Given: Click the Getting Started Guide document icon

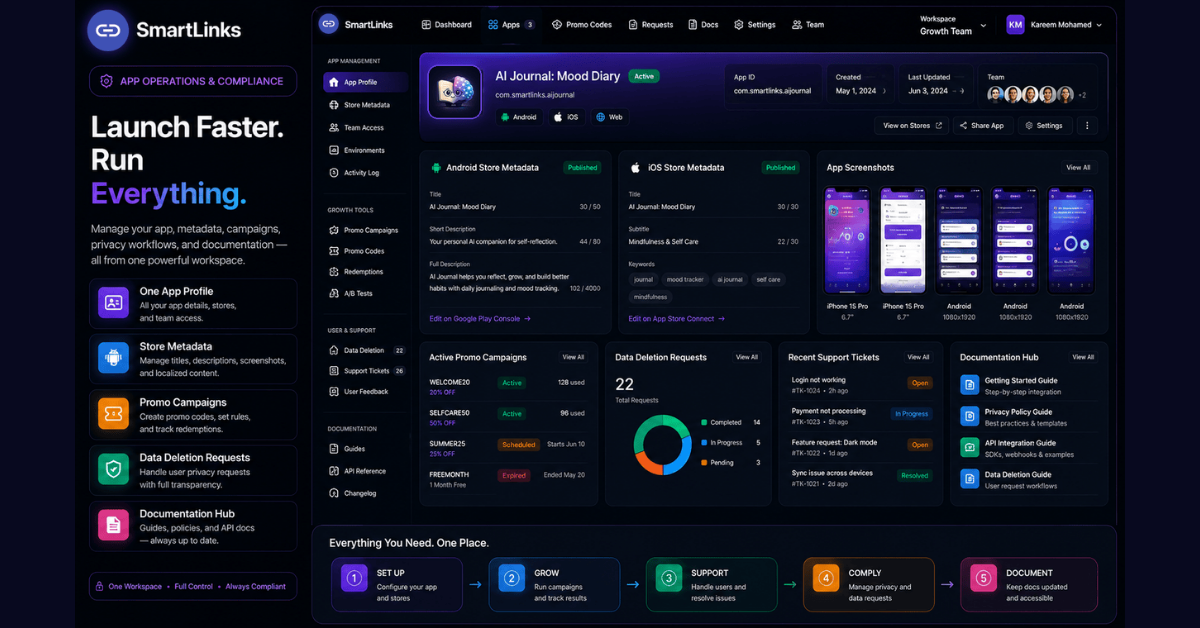Looking at the screenshot, I should (969, 385).
